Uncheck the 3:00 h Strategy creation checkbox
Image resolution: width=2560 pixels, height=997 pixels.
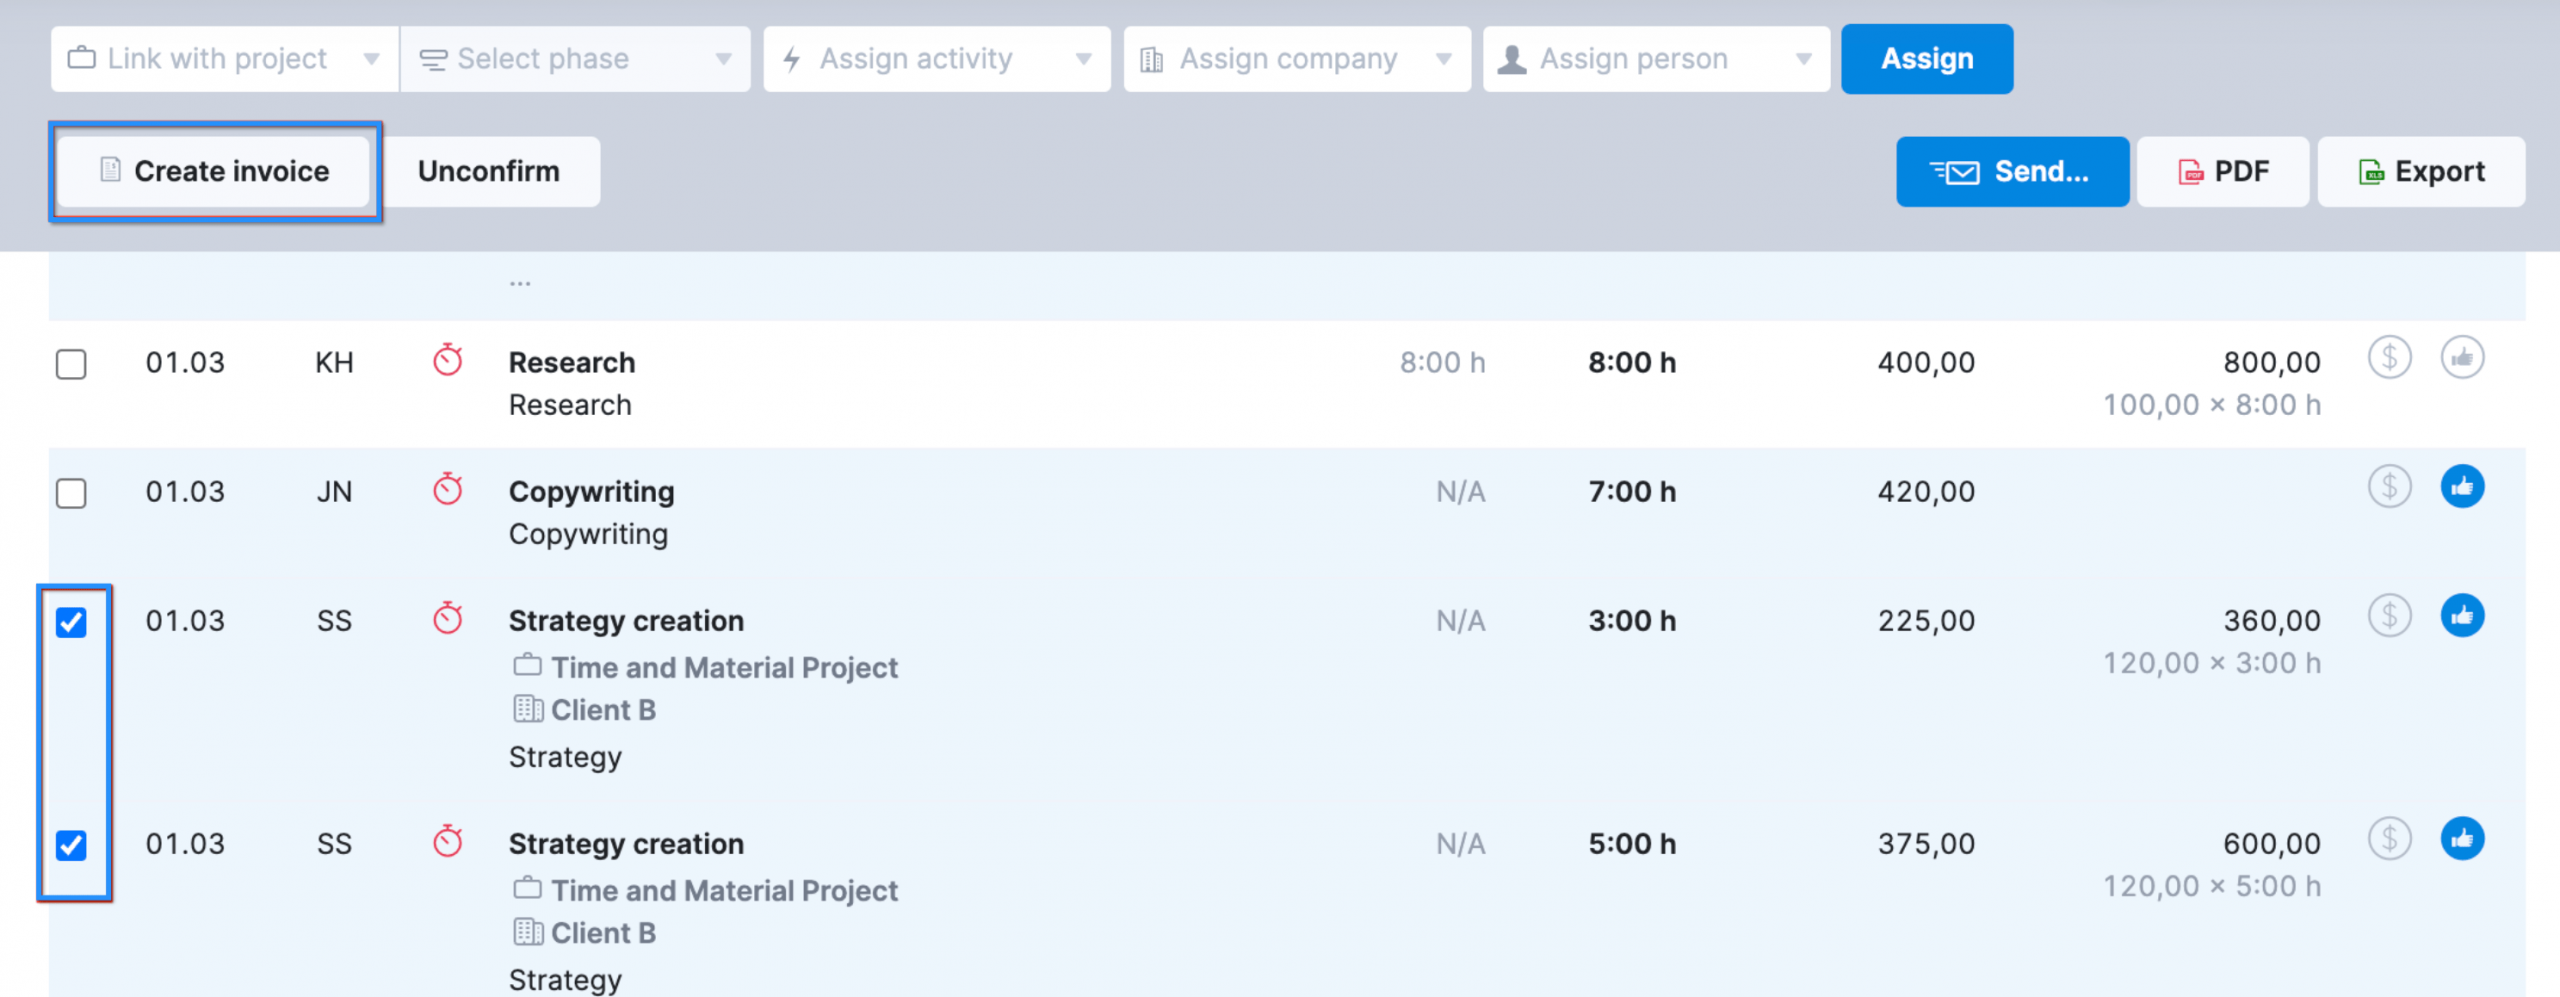click(x=71, y=622)
